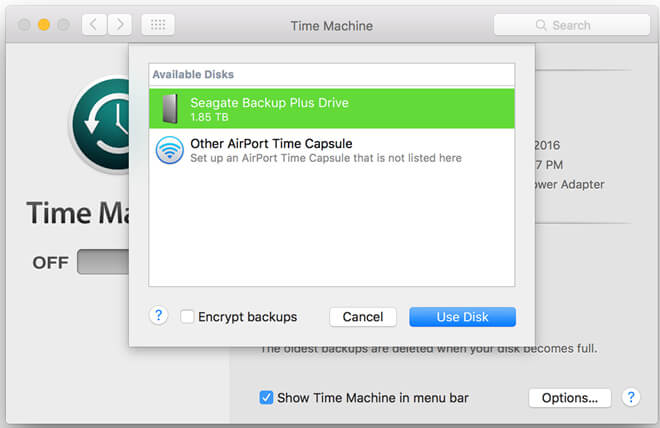Viewport: 660px width, 428px height.
Task: Click the back navigation arrow
Action: (94, 25)
